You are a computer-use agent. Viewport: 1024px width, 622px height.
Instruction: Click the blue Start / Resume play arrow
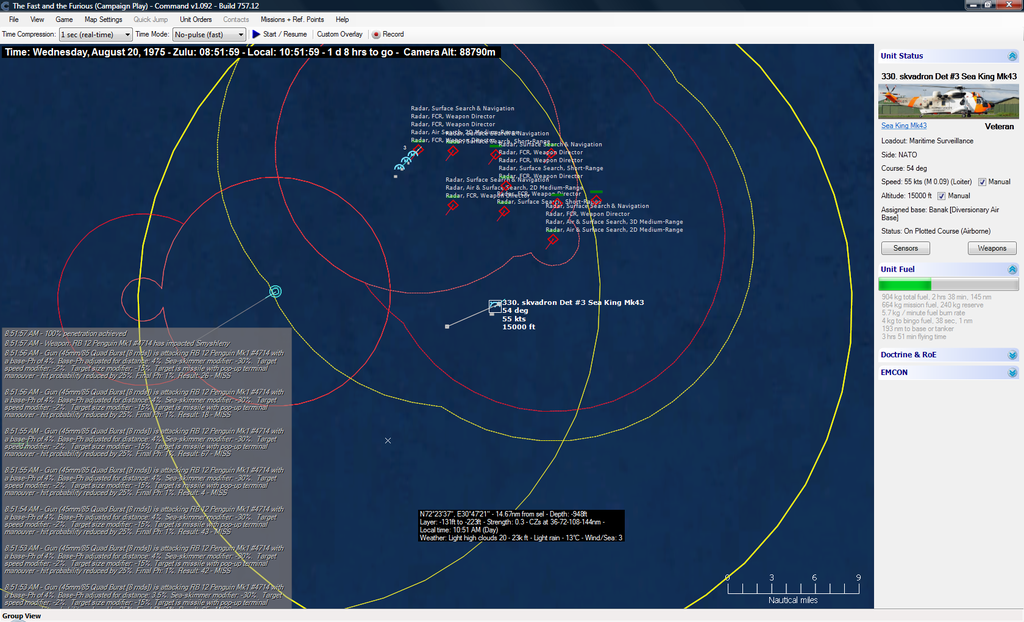(256, 34)
